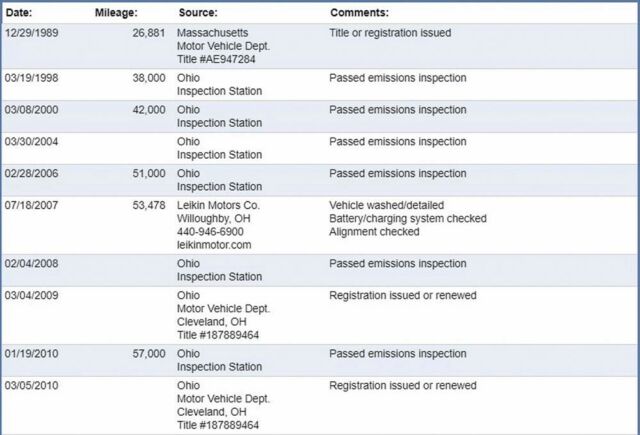Select the 03/04/2009 date entry
The image size is (640, 435).
click(31, 295)
